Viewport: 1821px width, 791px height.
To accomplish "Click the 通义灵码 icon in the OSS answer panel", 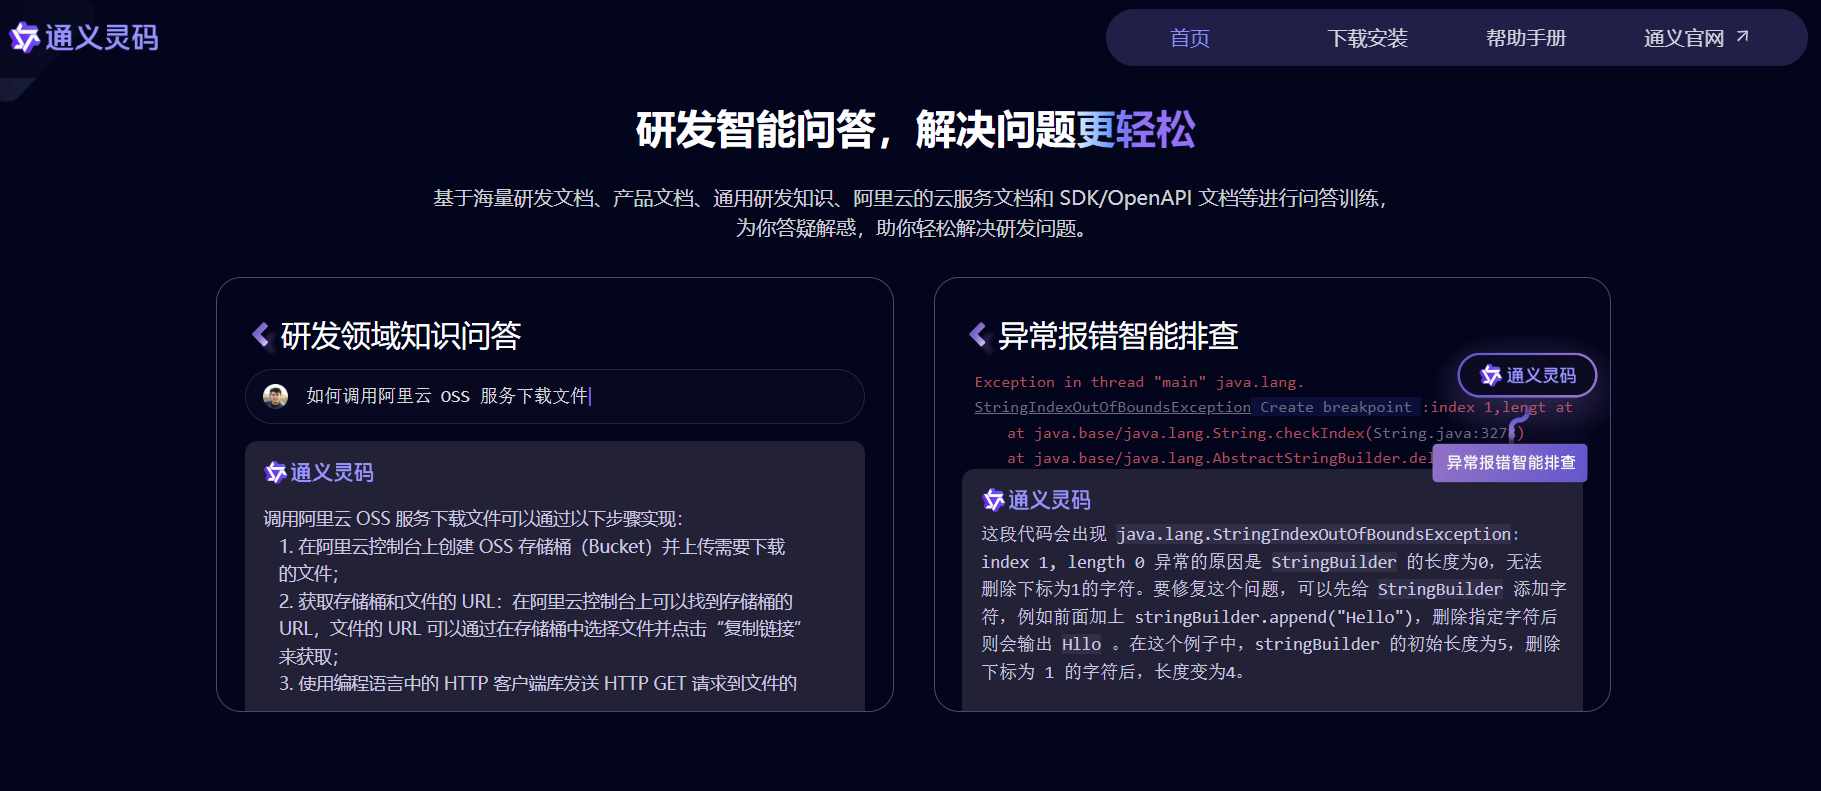I will click(276, 472).
